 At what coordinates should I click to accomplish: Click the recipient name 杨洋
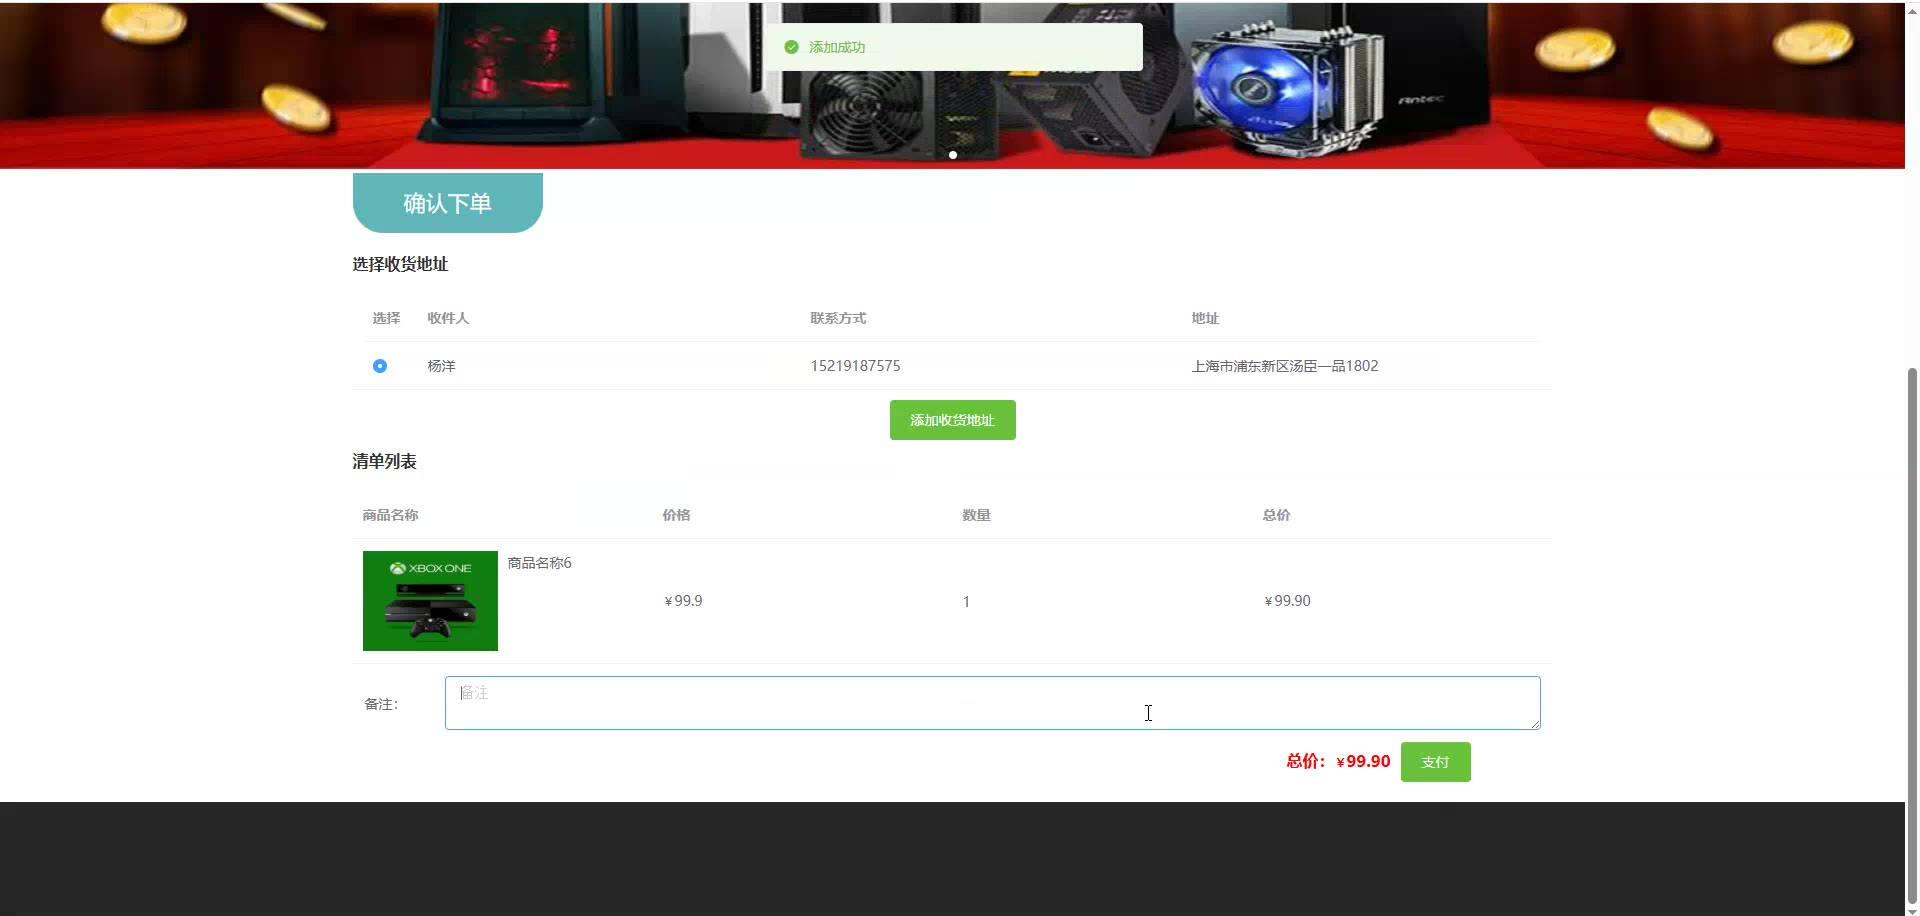[441, 366]
